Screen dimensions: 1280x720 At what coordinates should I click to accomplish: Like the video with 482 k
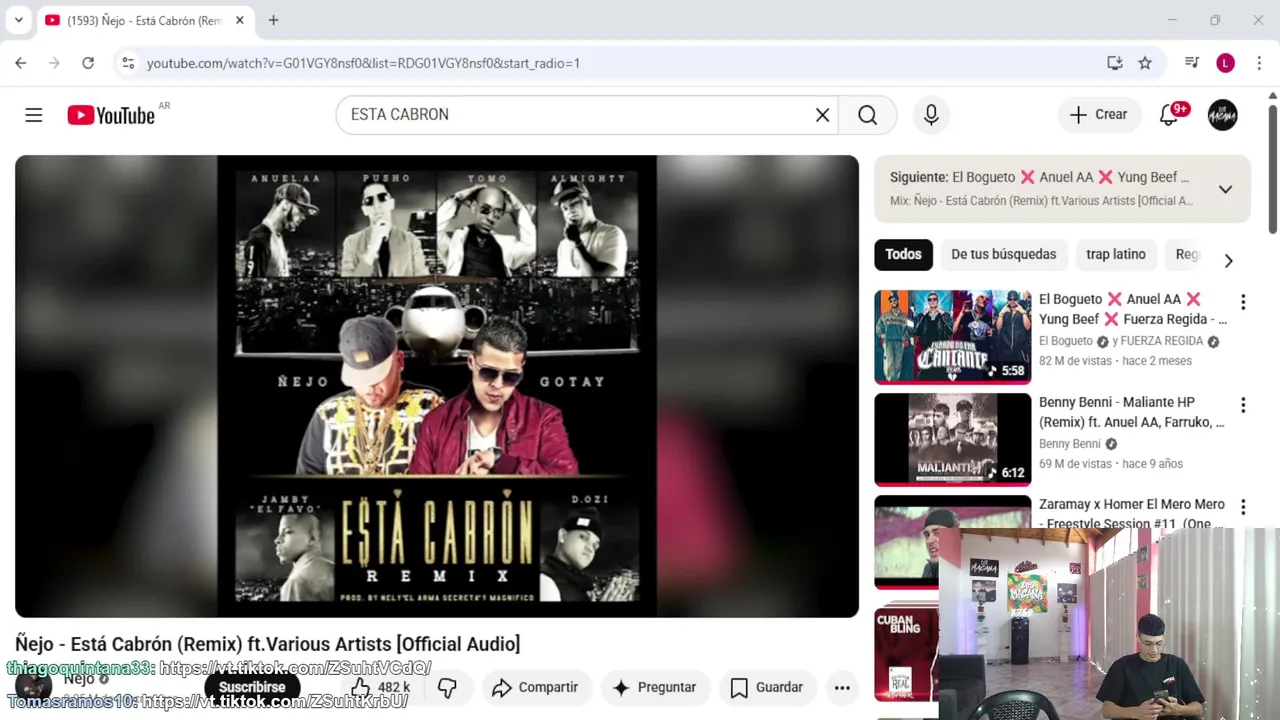tap(380, 687)
